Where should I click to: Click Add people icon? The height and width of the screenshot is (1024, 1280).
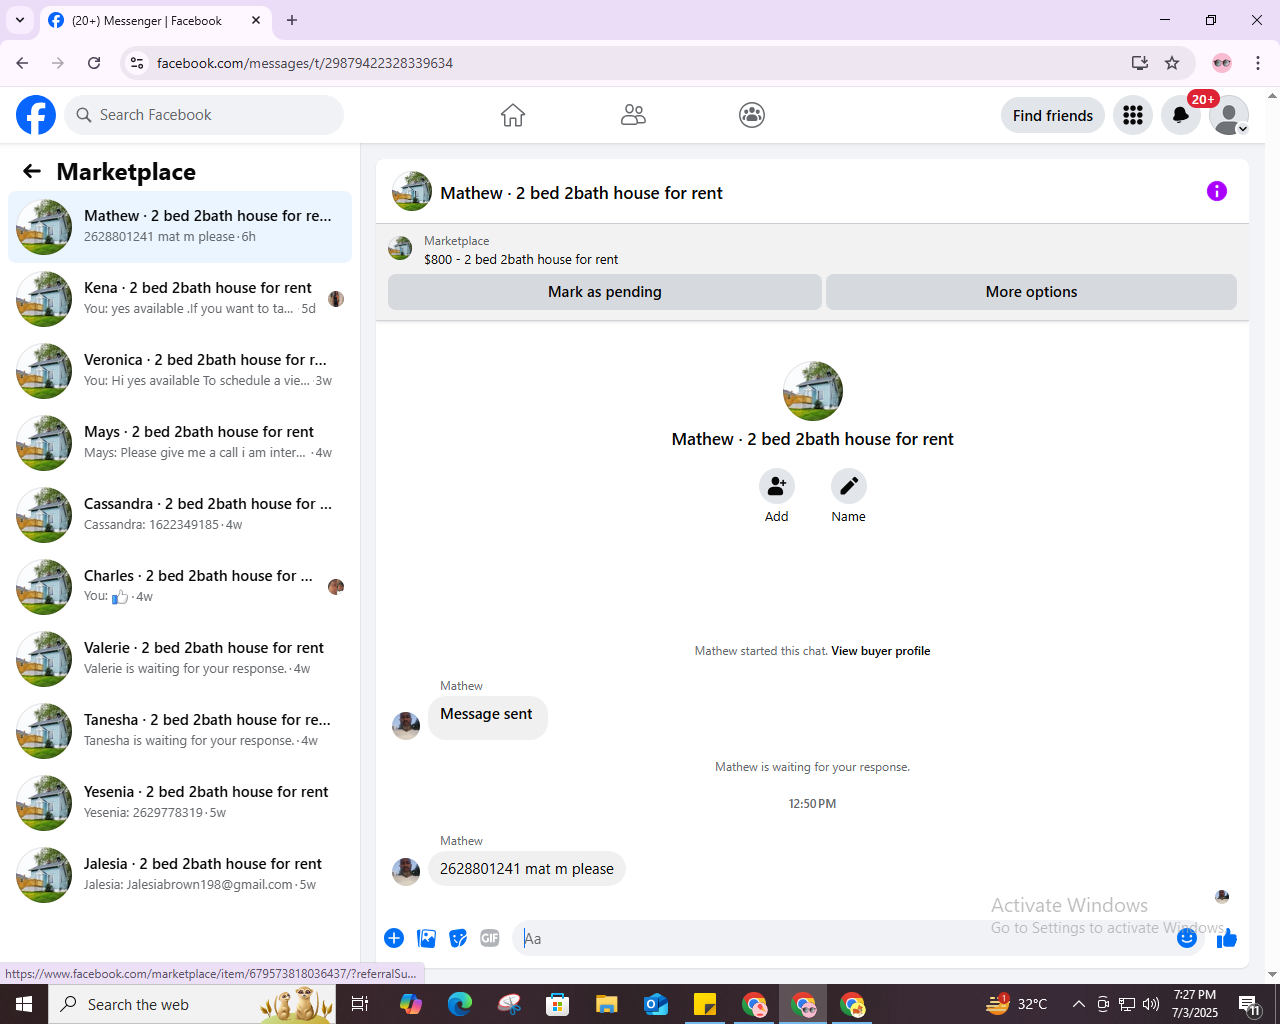point(777,486)
